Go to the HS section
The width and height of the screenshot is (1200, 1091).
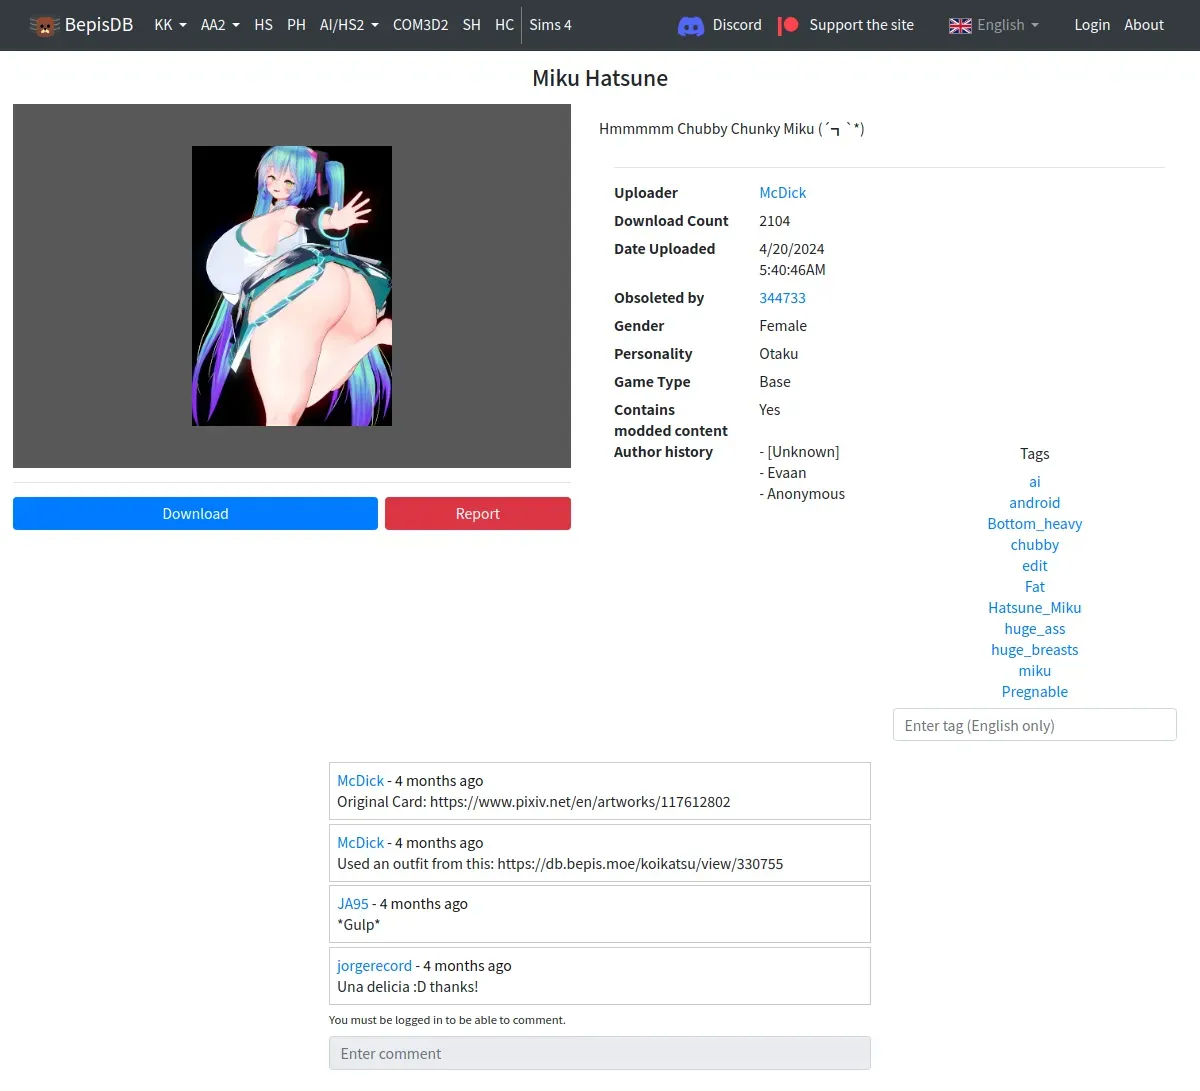[263, 25]
